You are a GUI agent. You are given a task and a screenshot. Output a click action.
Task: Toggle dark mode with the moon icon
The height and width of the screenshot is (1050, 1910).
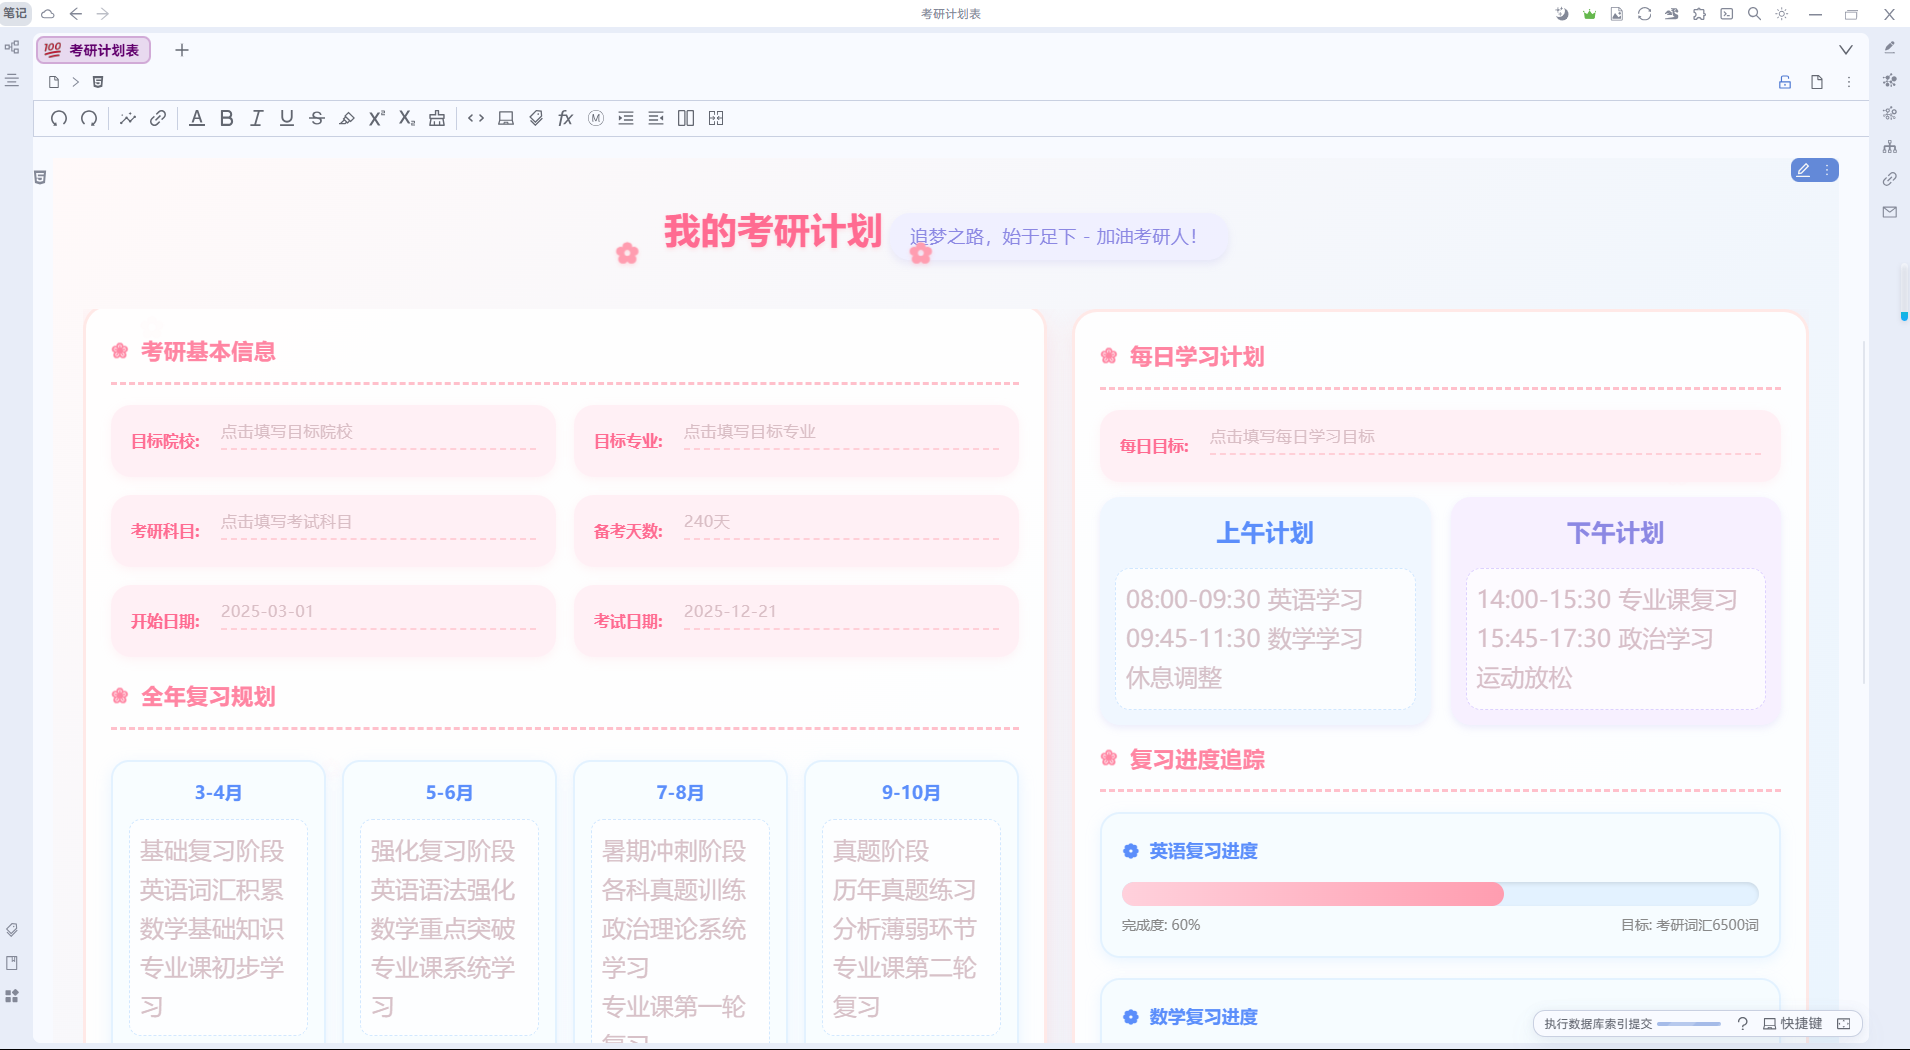tap(1562, 14)
